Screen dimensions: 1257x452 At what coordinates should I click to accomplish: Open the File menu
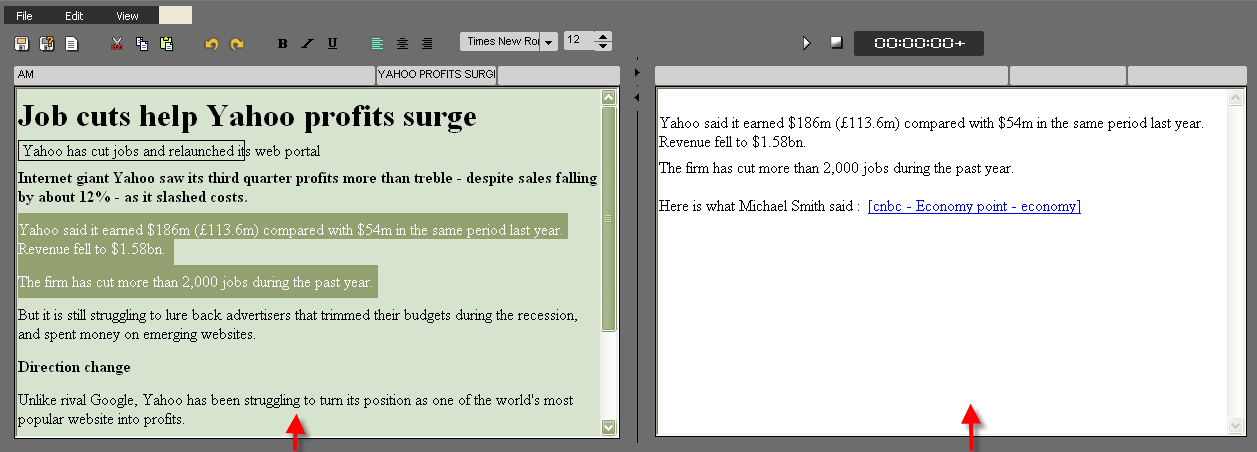(x=24, y=16)
